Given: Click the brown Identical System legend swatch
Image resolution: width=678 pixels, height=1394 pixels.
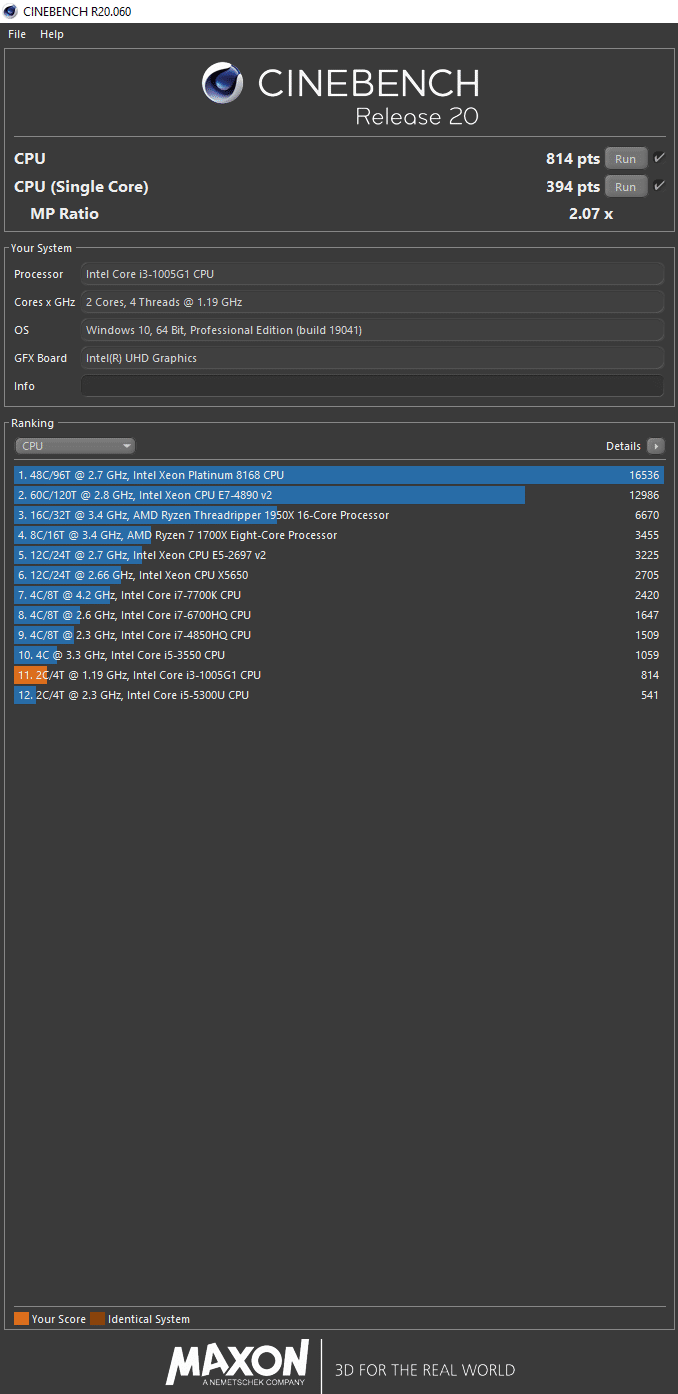Looking at the screenshot, I should 97,1319.
